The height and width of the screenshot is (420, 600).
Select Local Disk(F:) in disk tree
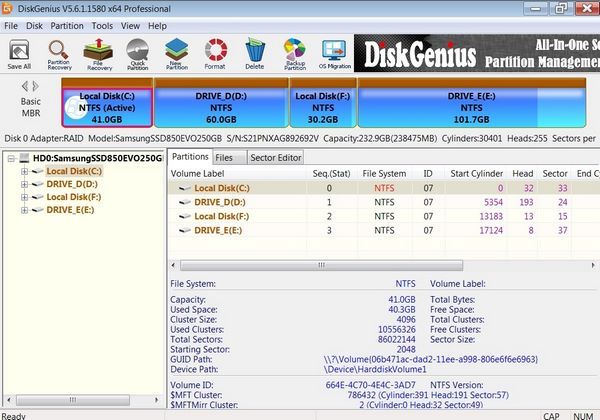pos(74,197)
